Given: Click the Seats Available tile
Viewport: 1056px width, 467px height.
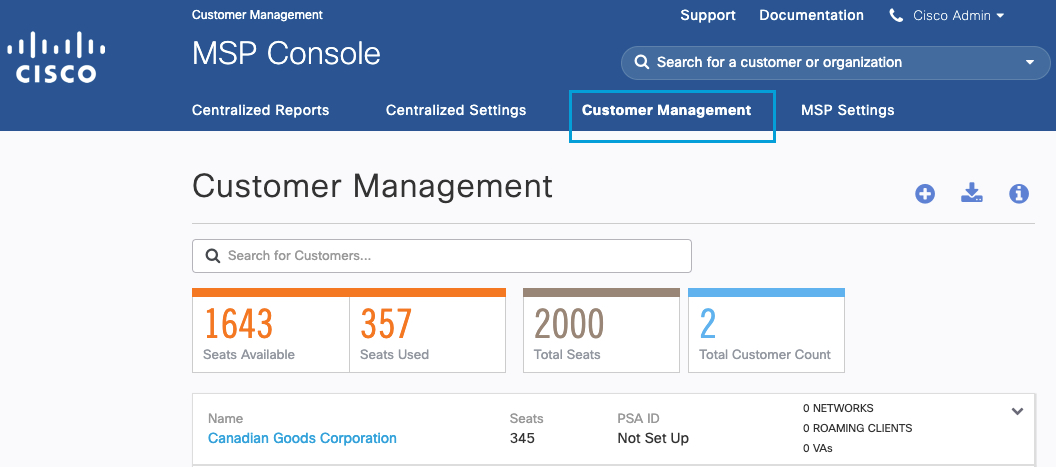Looking at the screenshot, I should click(x=270, y=332).
